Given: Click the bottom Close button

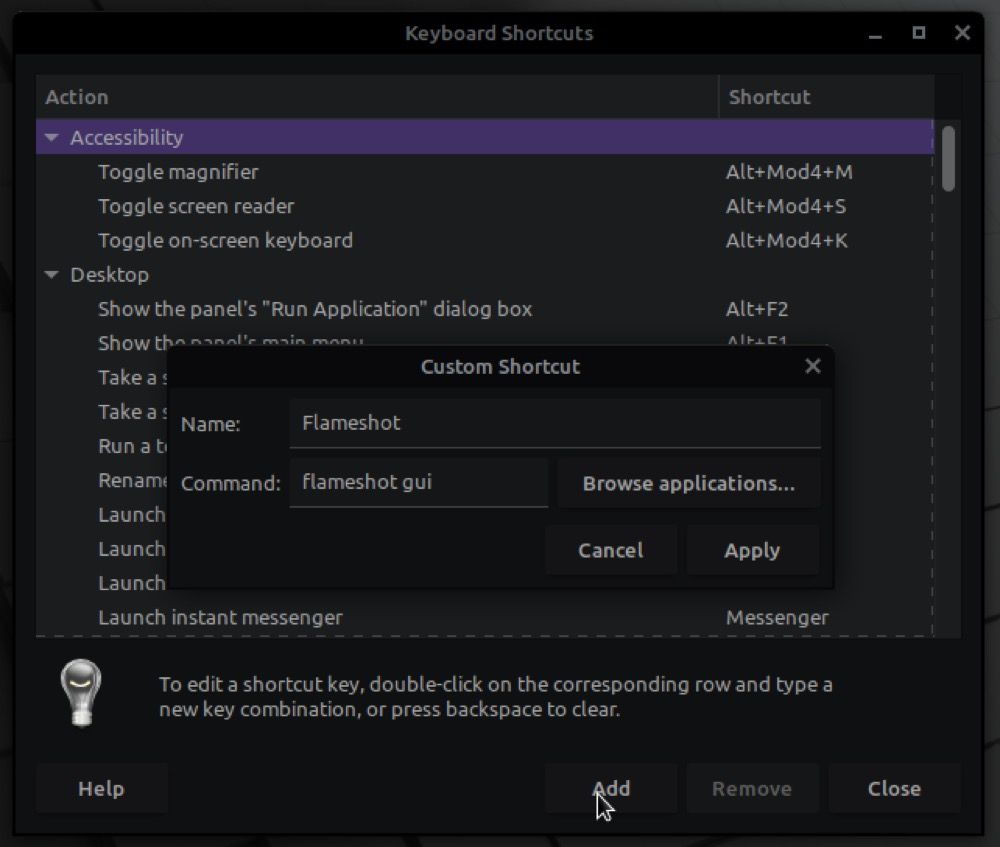Looking at the screenshot, I should 894,789.
